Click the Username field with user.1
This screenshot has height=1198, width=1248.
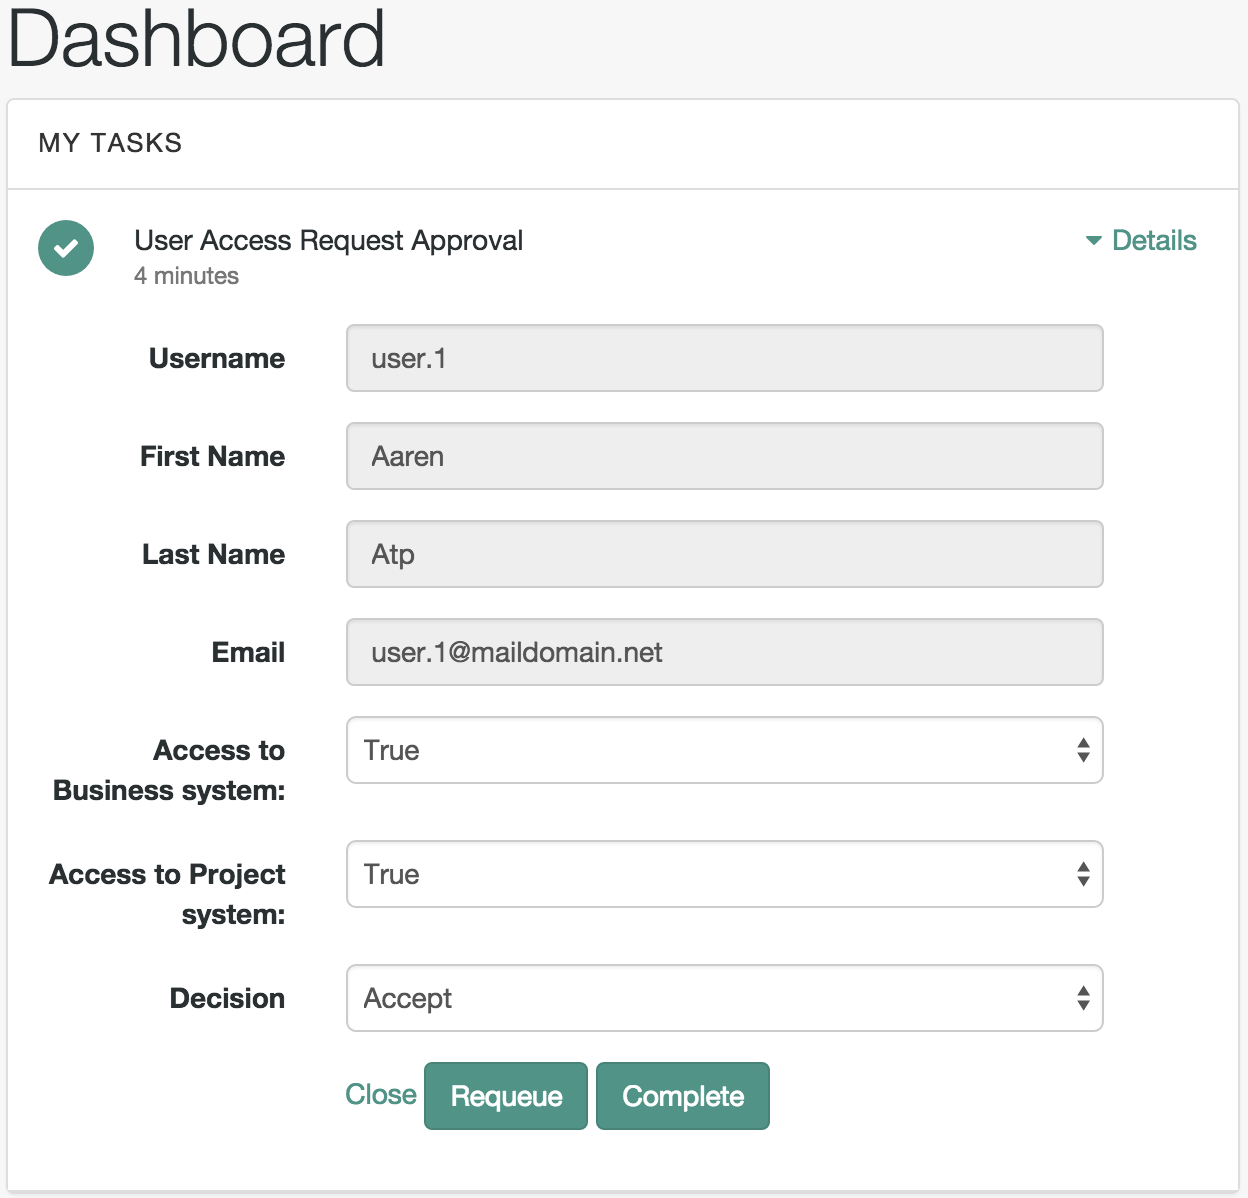(725, 358)
